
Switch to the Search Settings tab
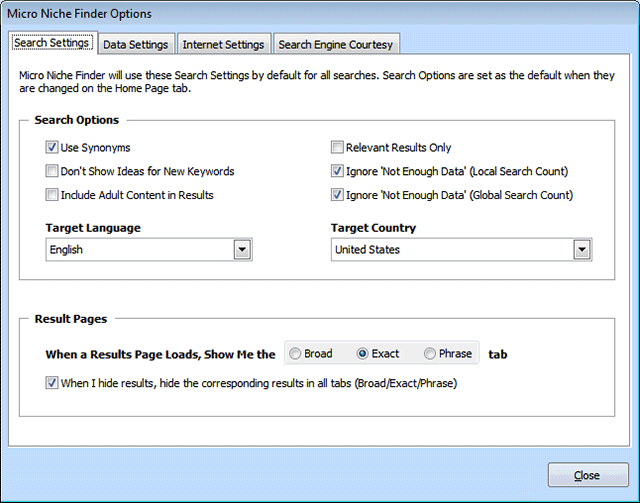click(52, 43)
